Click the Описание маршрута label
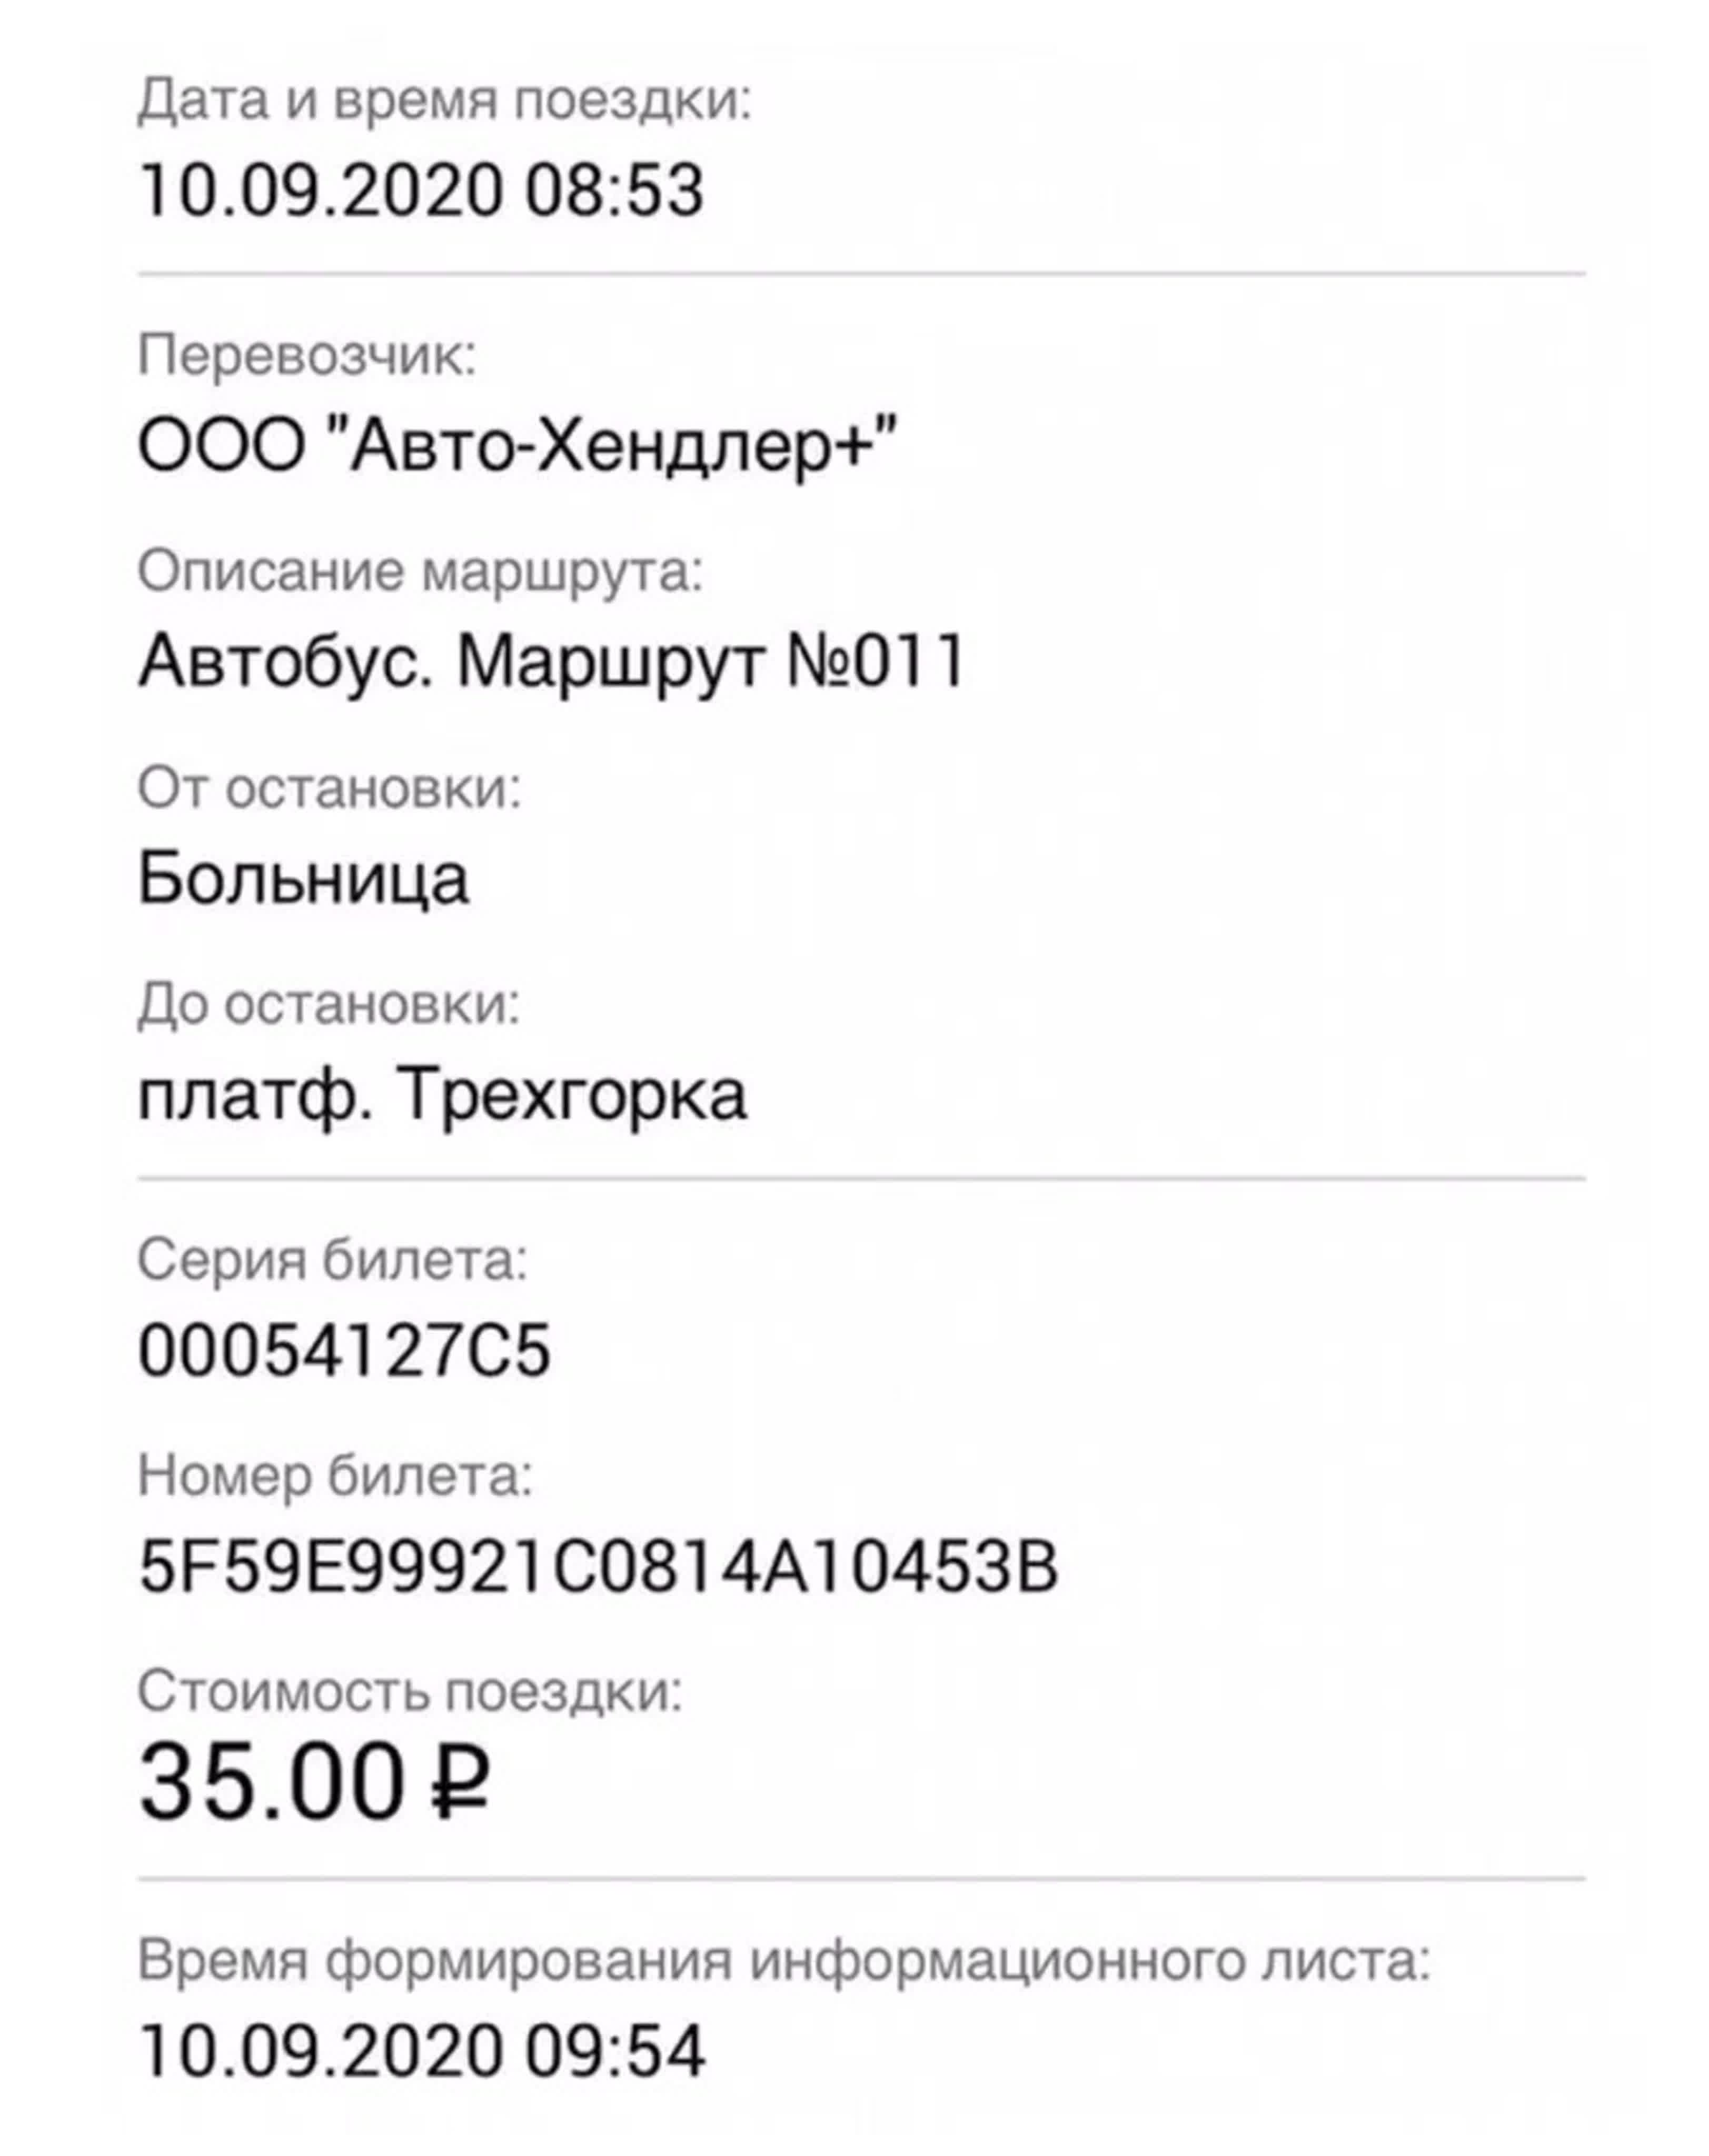The image size is (1709, 2156). (420, 572)
